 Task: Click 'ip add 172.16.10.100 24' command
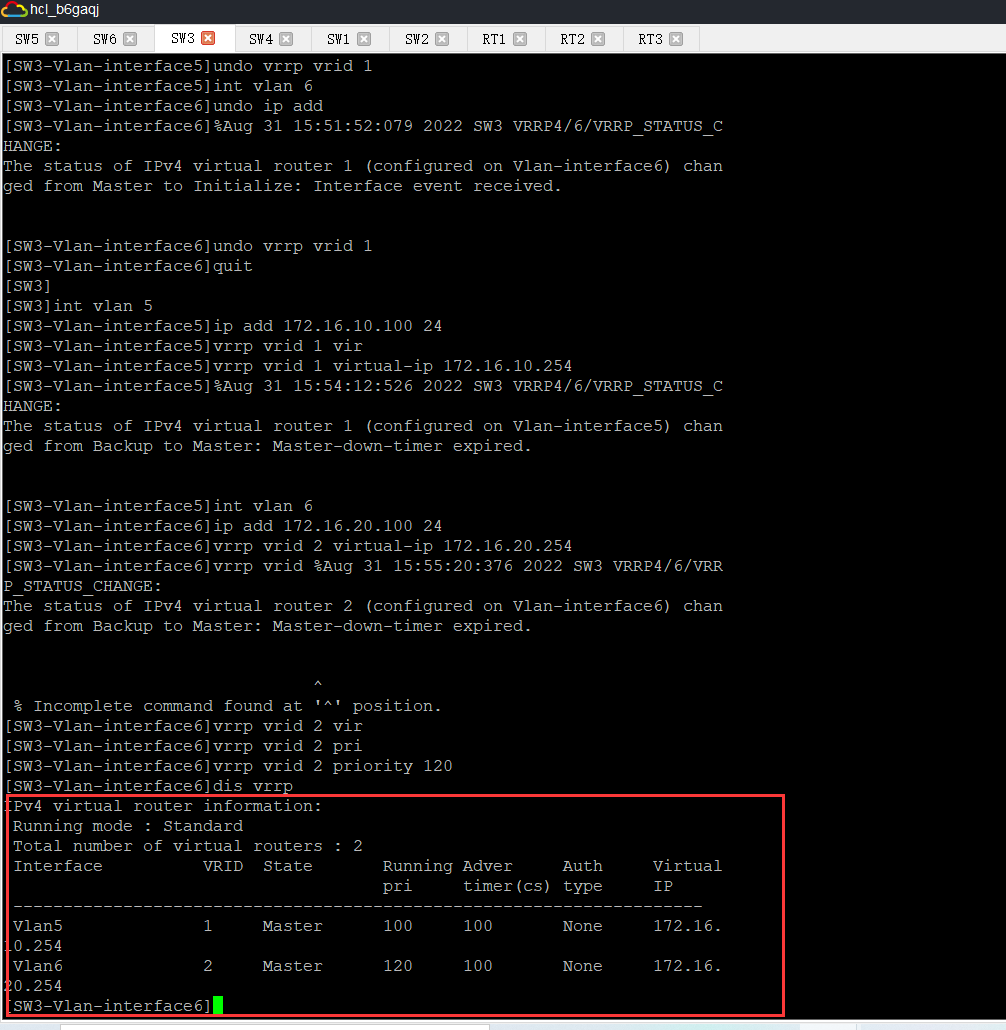pyautogui.click(x=223, y=326)
